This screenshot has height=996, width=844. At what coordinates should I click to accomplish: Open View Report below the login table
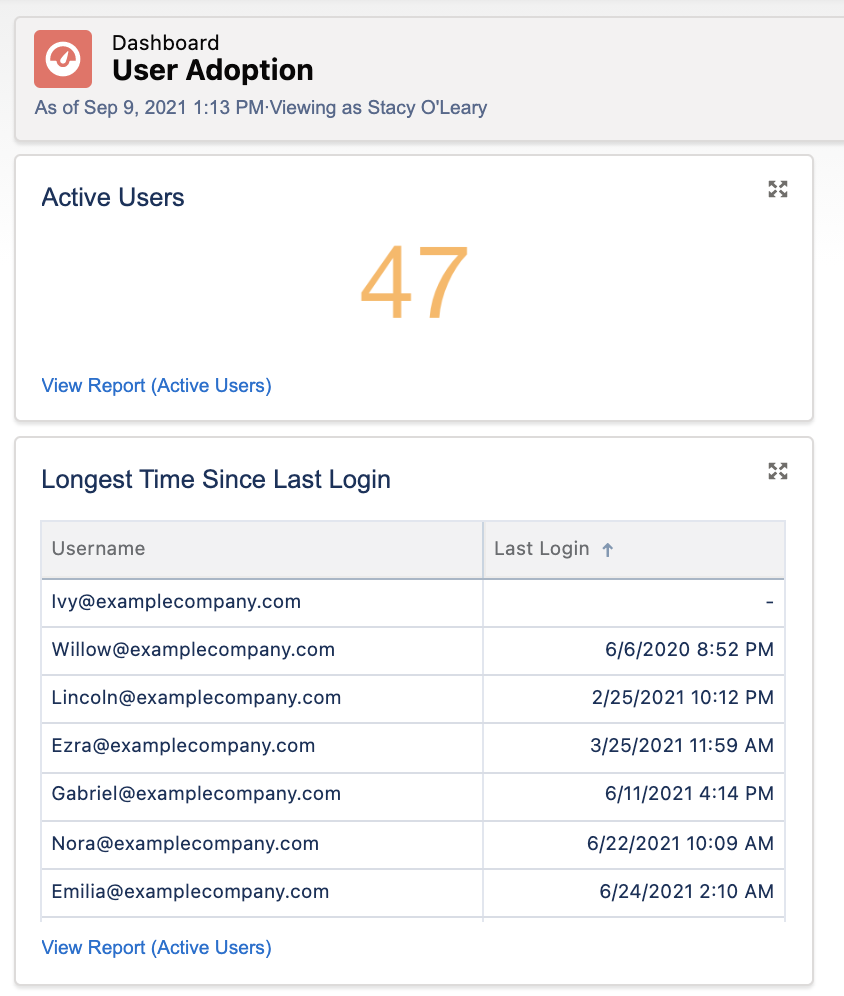coord(156,947)
